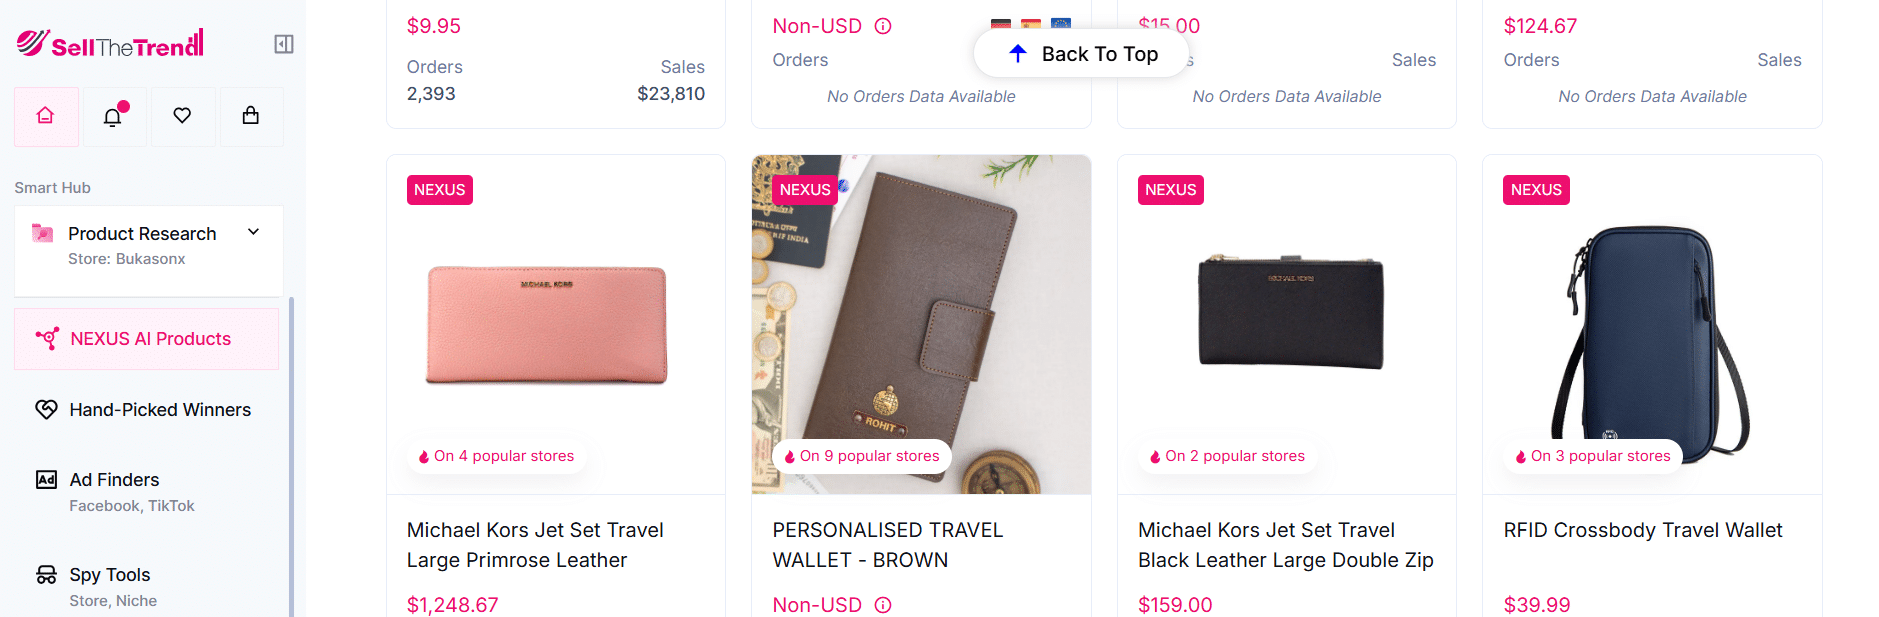Image resolution: width=1879 pixels, height=617 pixels.
Task: Click the info icon beside Non-USD price
Action: point(883,26)
